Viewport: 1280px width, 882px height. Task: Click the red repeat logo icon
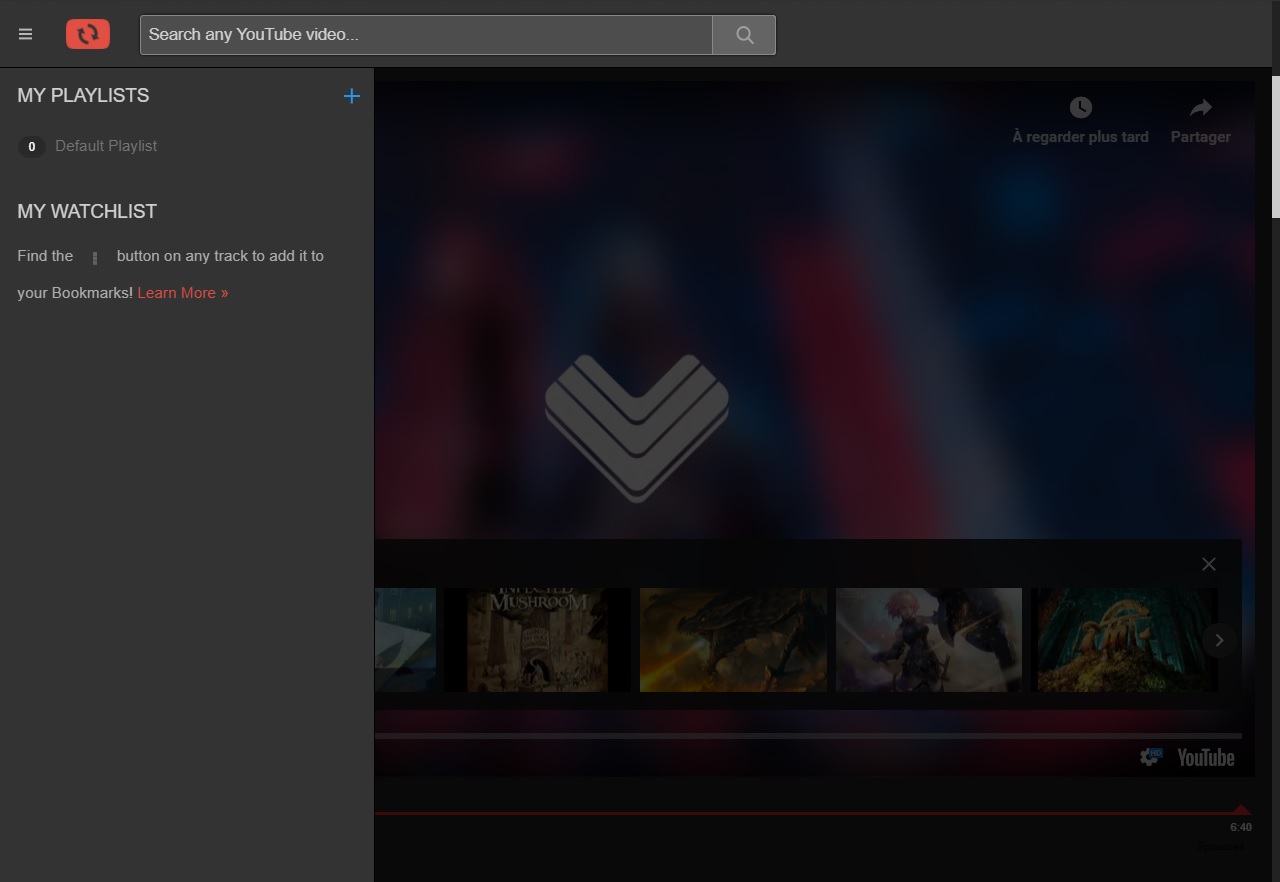point(88,34)
